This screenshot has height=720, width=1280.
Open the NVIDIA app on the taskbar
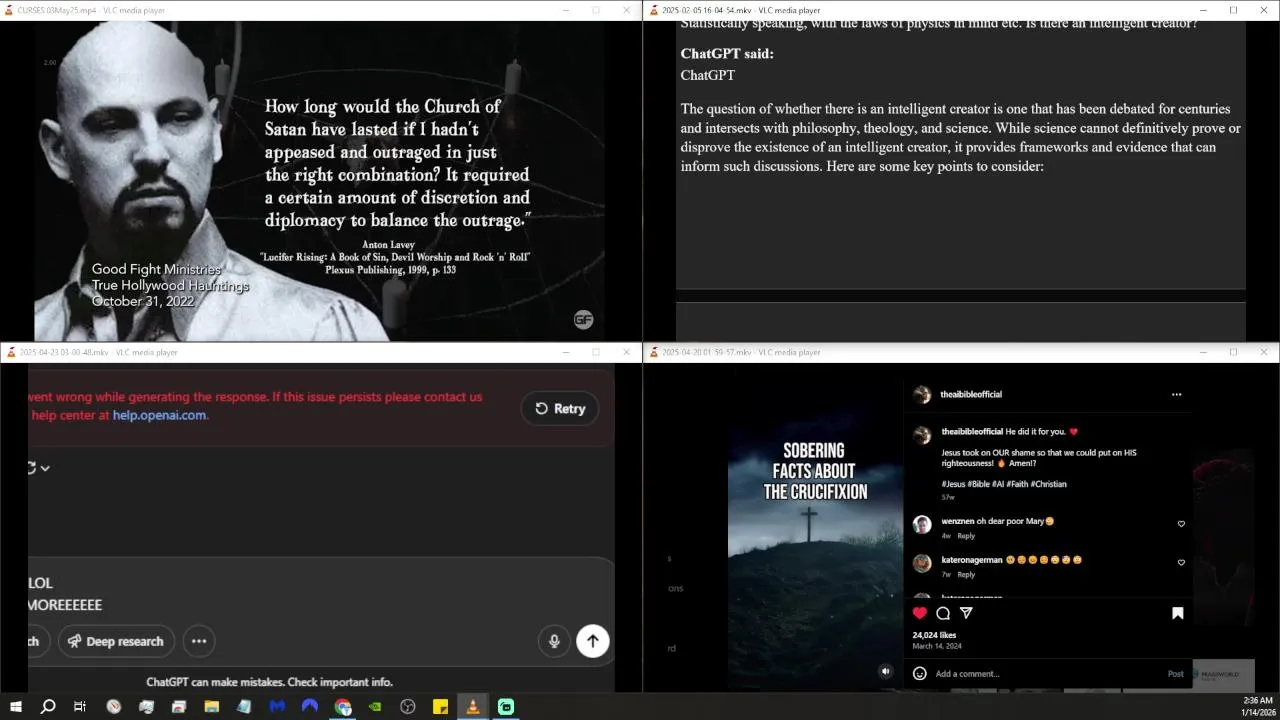click(375, 707)
